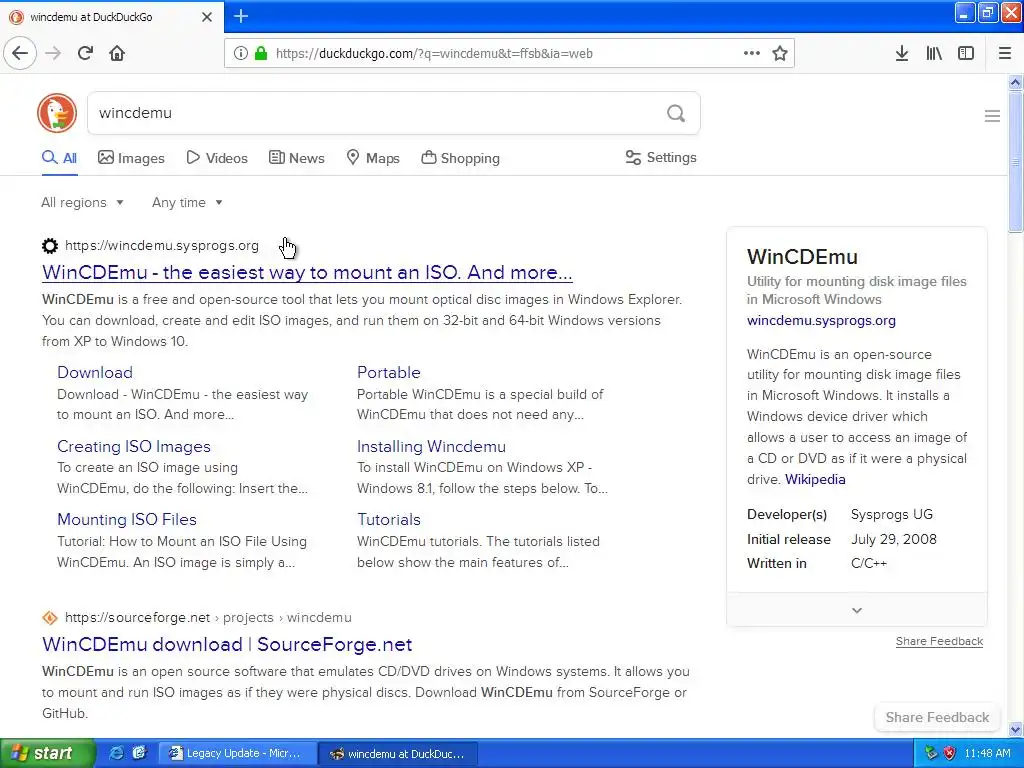Select the All search tab

(x=59, y=158)
